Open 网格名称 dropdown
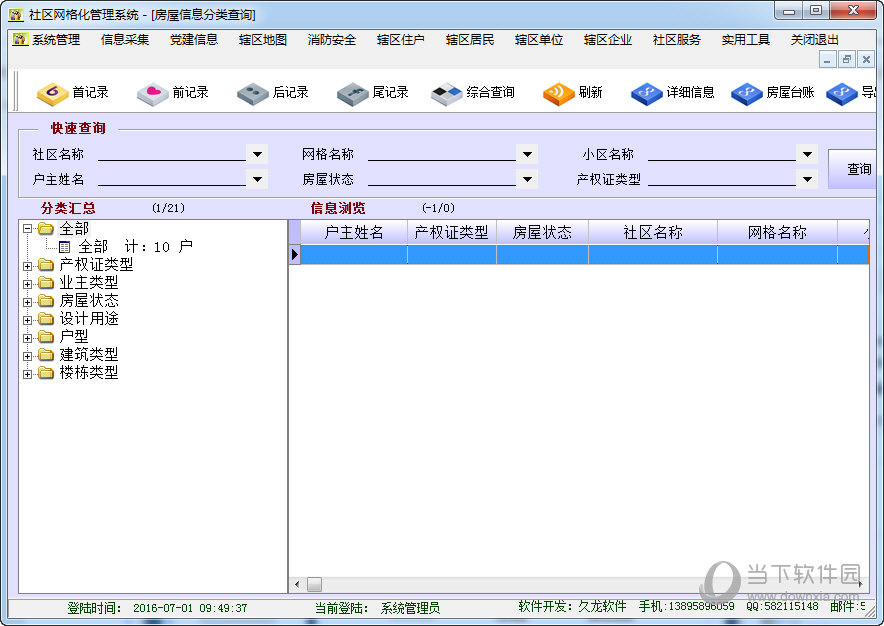 click(527, 154)
